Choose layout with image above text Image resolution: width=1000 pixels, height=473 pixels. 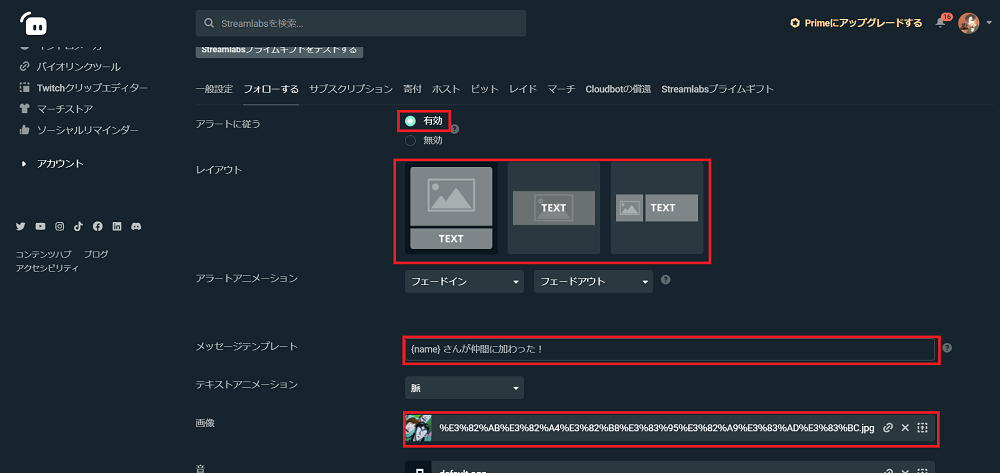click(x=452, y=208)
